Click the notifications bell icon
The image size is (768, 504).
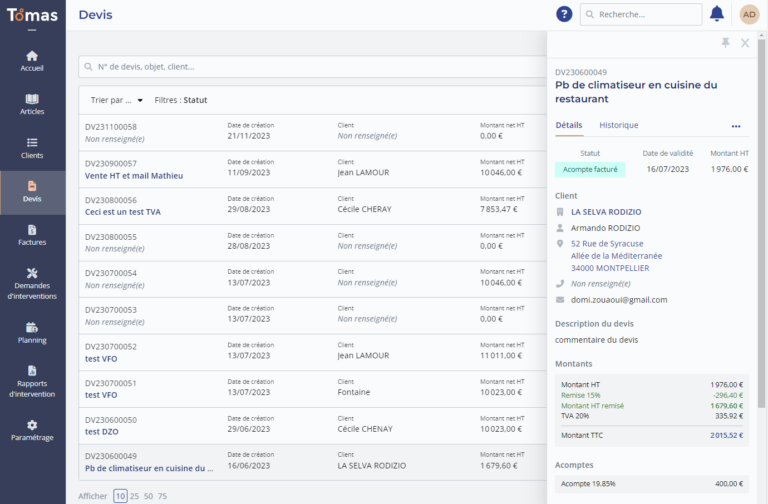pyautogui.click(x=717, y=14)
